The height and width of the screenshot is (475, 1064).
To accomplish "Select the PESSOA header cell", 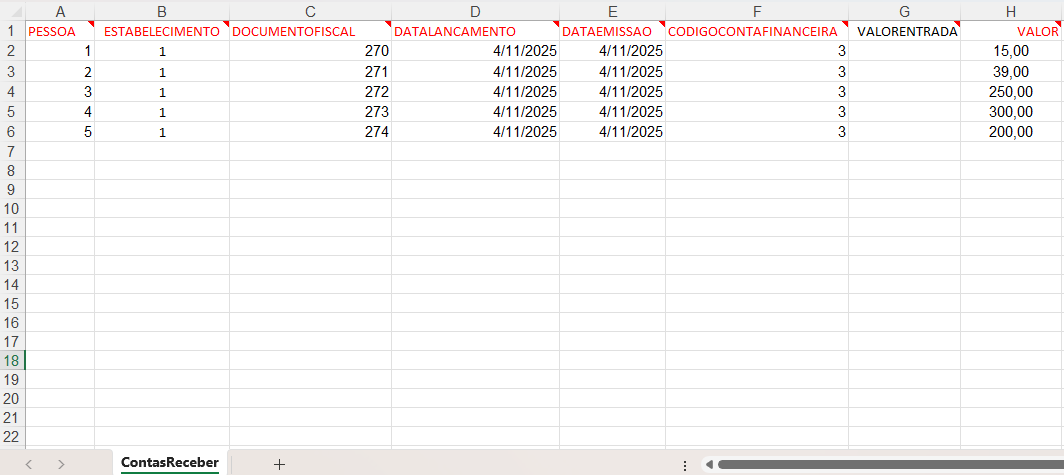I will (x=60, y=31).
